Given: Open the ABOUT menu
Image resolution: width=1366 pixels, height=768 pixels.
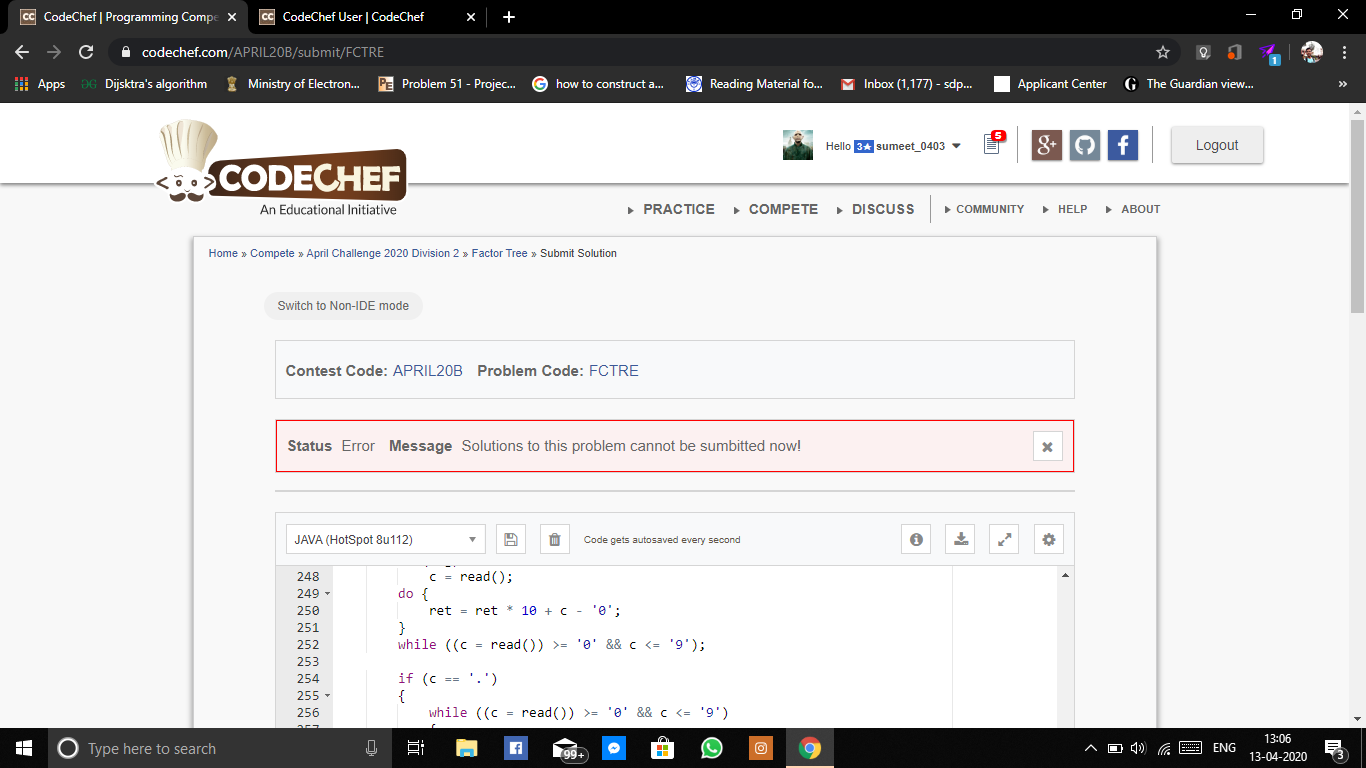Looking at the screenshot, I should pyautogui.click(x=1140, y=209).
